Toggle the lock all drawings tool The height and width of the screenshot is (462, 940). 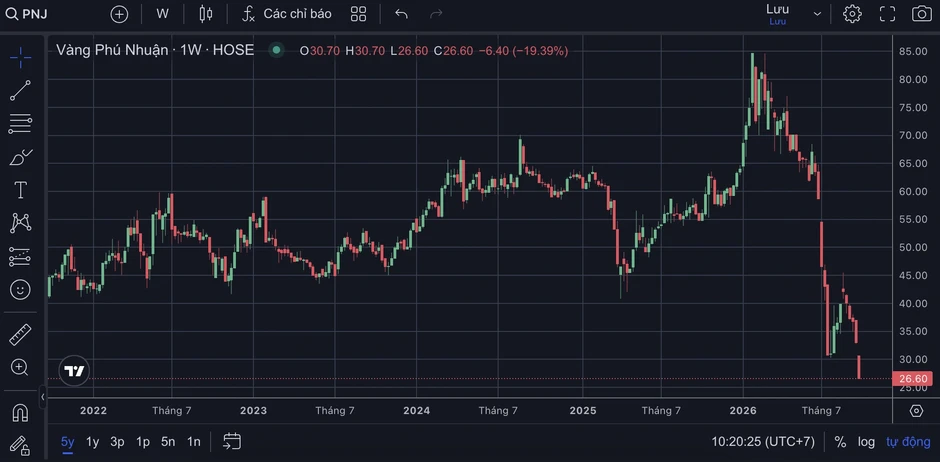click(x=20, y=446)
